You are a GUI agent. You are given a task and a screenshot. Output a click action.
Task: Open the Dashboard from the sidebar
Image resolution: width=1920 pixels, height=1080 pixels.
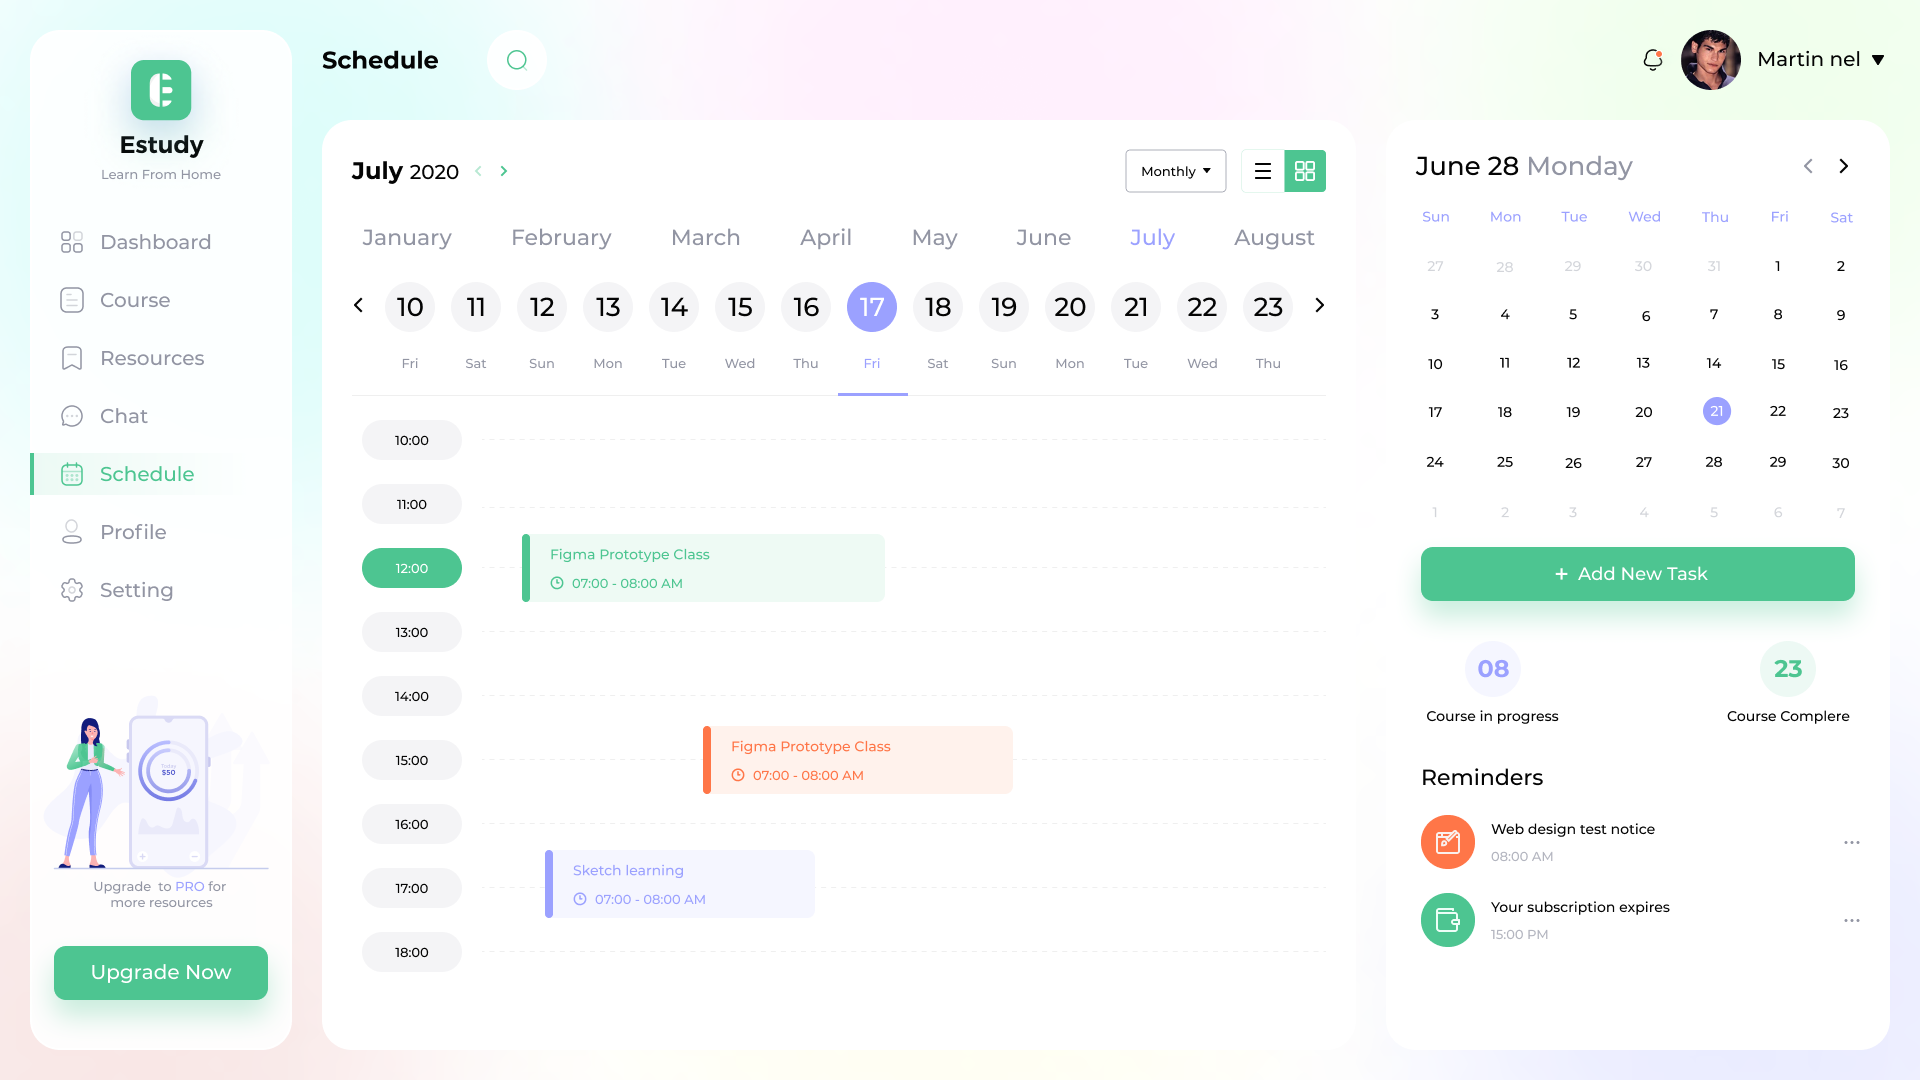tap(155, 242)
